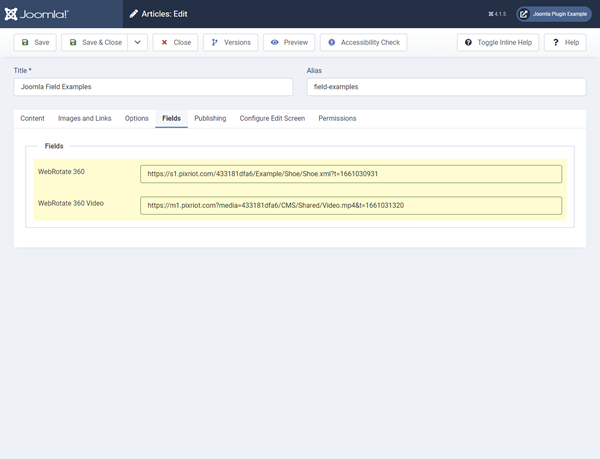This screenshot has height=459, width=600.
Task: Open the Versions history
Action: point(230,43)
